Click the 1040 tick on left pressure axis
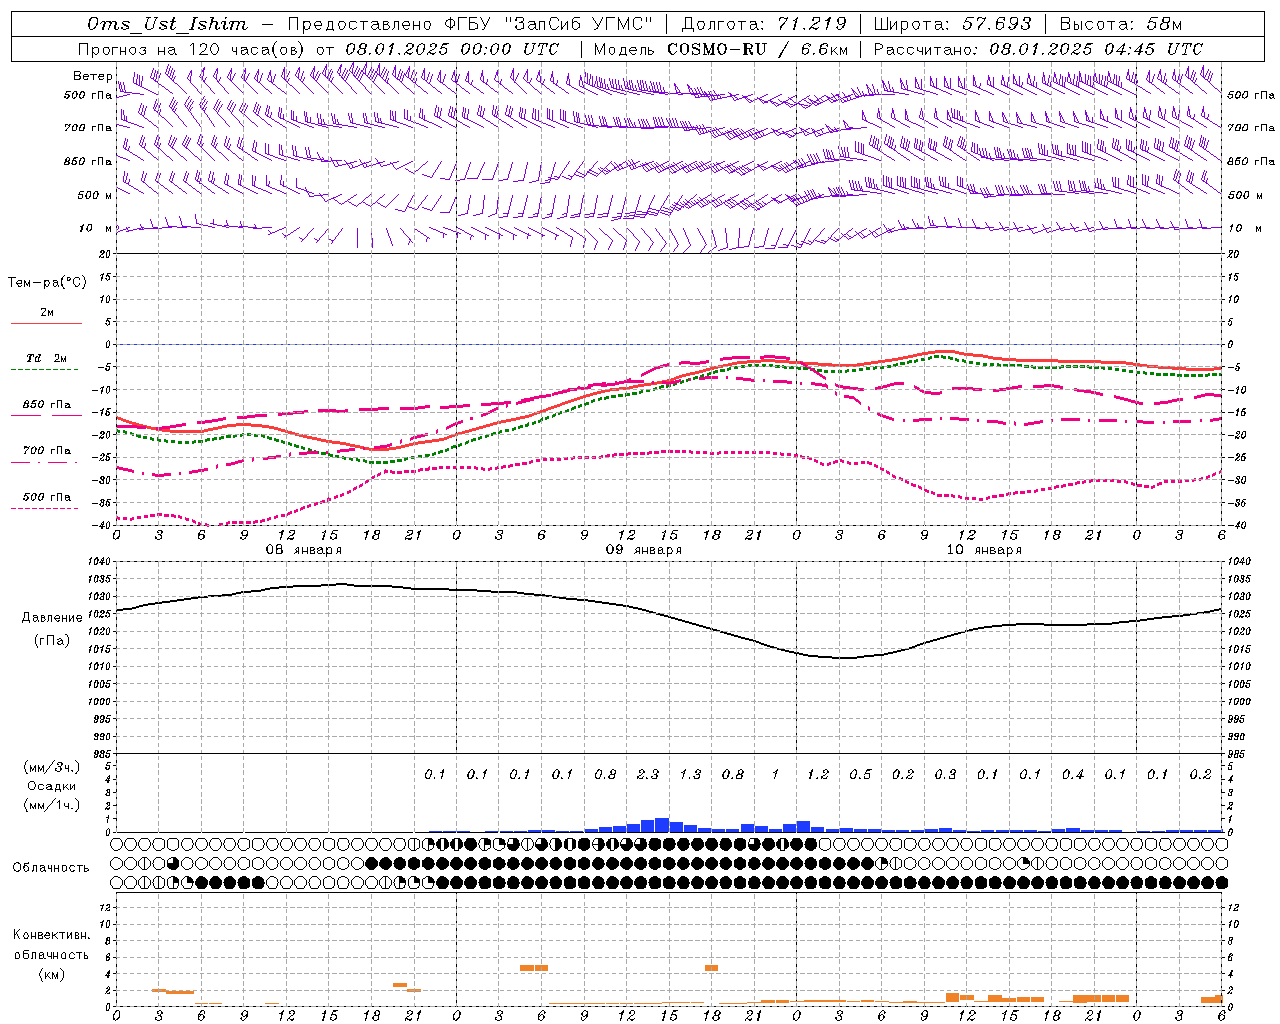 [x=101, y=562]
